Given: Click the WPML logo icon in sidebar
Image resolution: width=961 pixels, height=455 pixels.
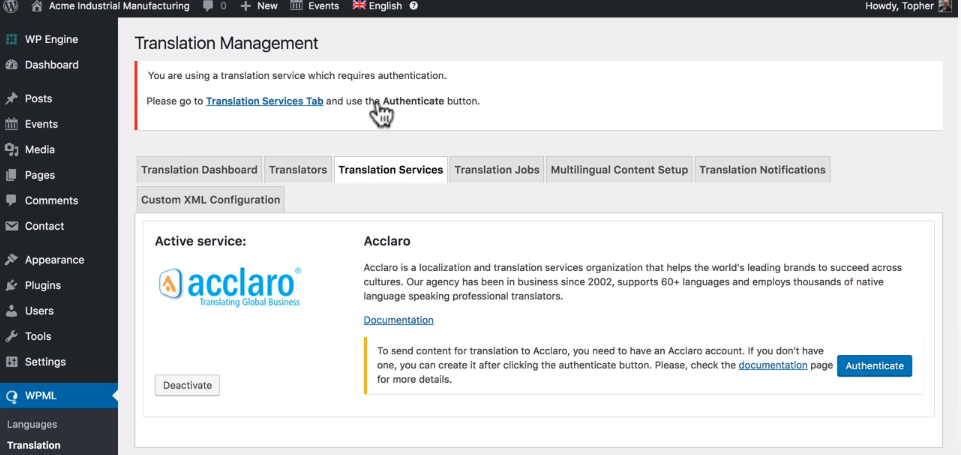Looking at the screenshot, I should tap(11, 396).
